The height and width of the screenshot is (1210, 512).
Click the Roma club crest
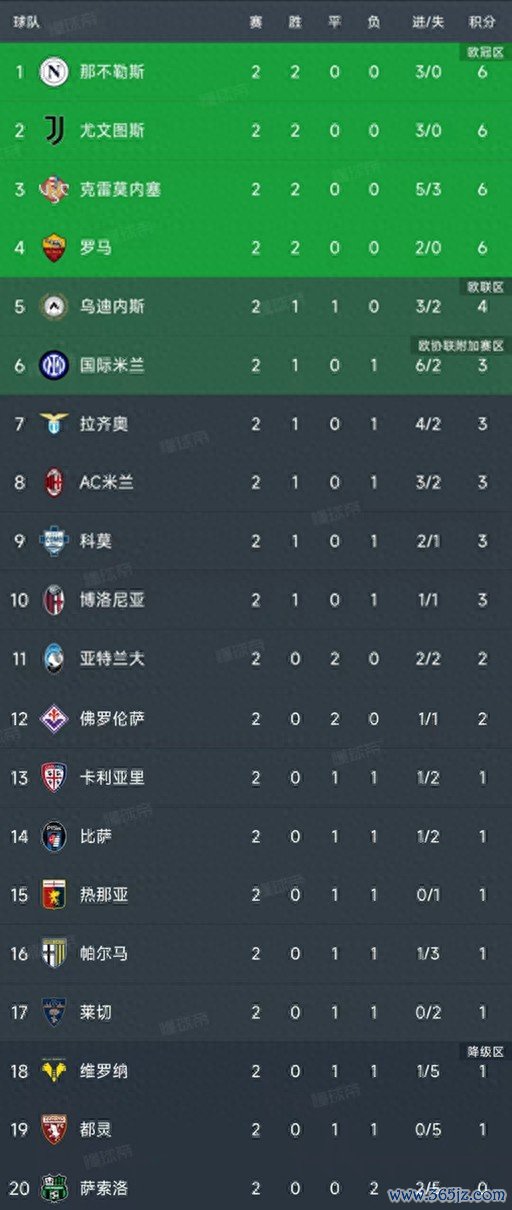[53, 248]
